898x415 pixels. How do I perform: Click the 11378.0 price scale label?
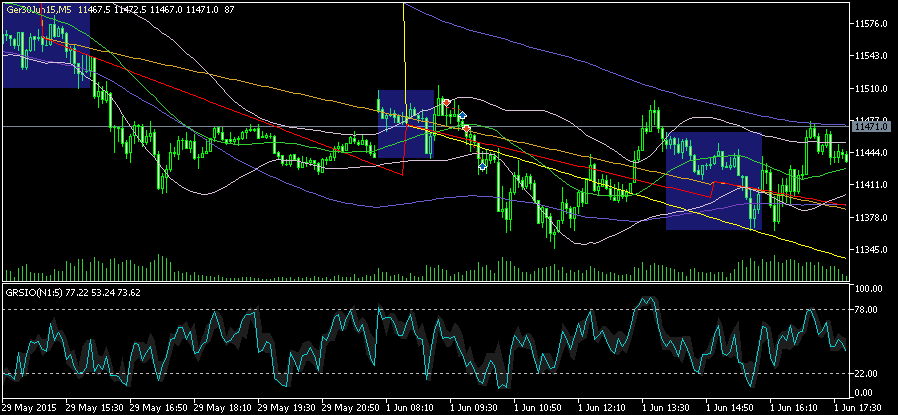coord(870,218)
